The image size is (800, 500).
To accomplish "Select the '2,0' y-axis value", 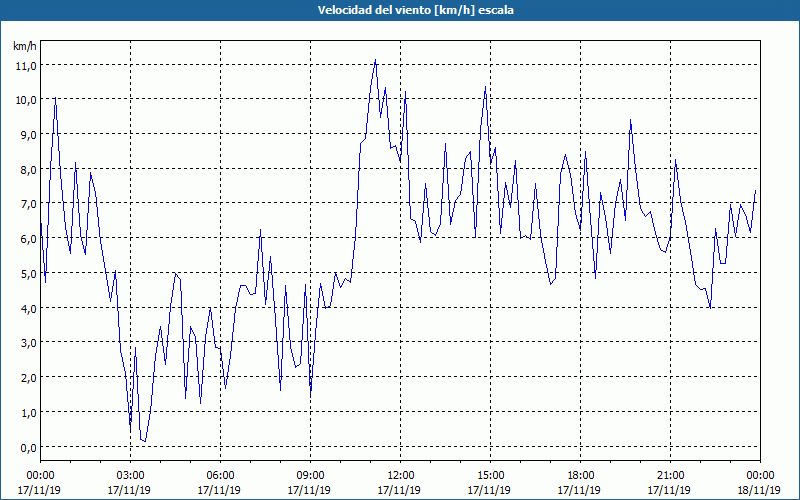I will (29, 378).
